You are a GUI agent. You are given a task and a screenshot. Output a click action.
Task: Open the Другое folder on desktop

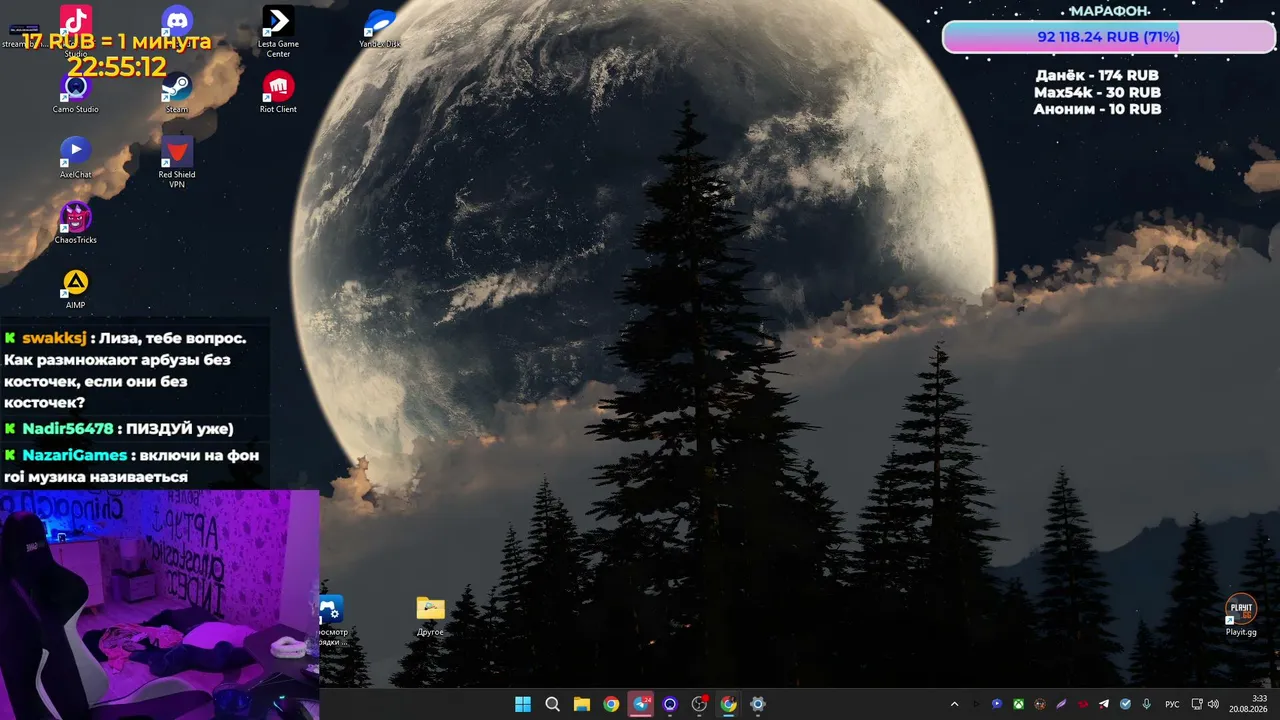pyautogui.click(x=430, y=616)
